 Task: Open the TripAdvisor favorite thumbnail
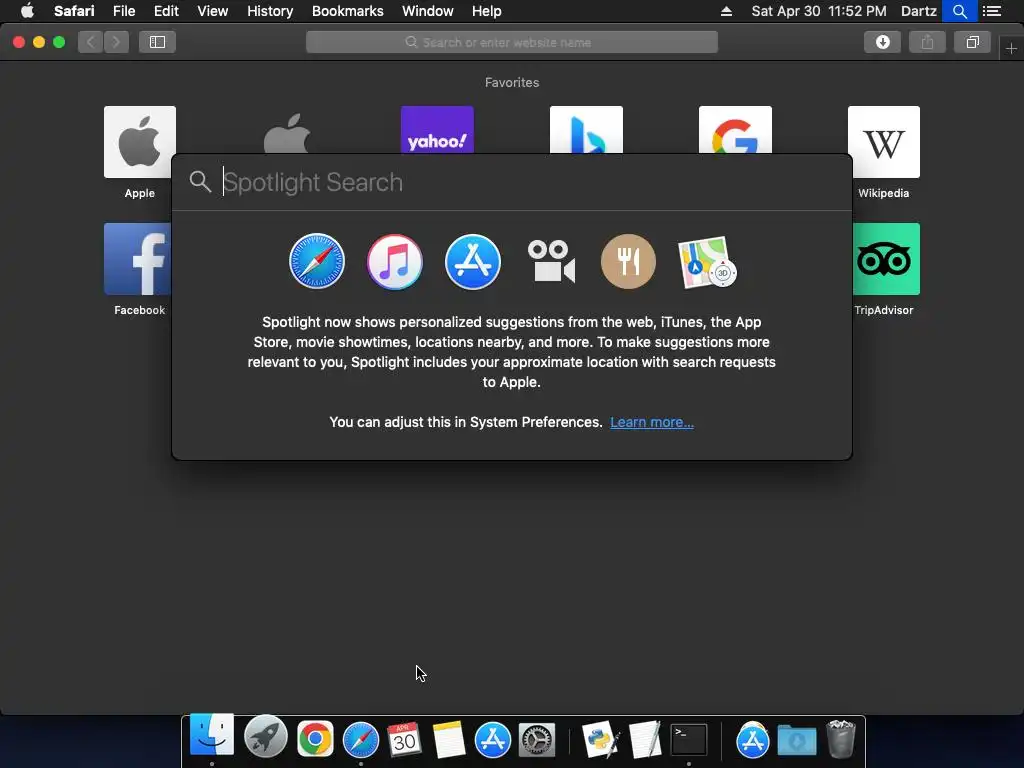tap(886, 259)
